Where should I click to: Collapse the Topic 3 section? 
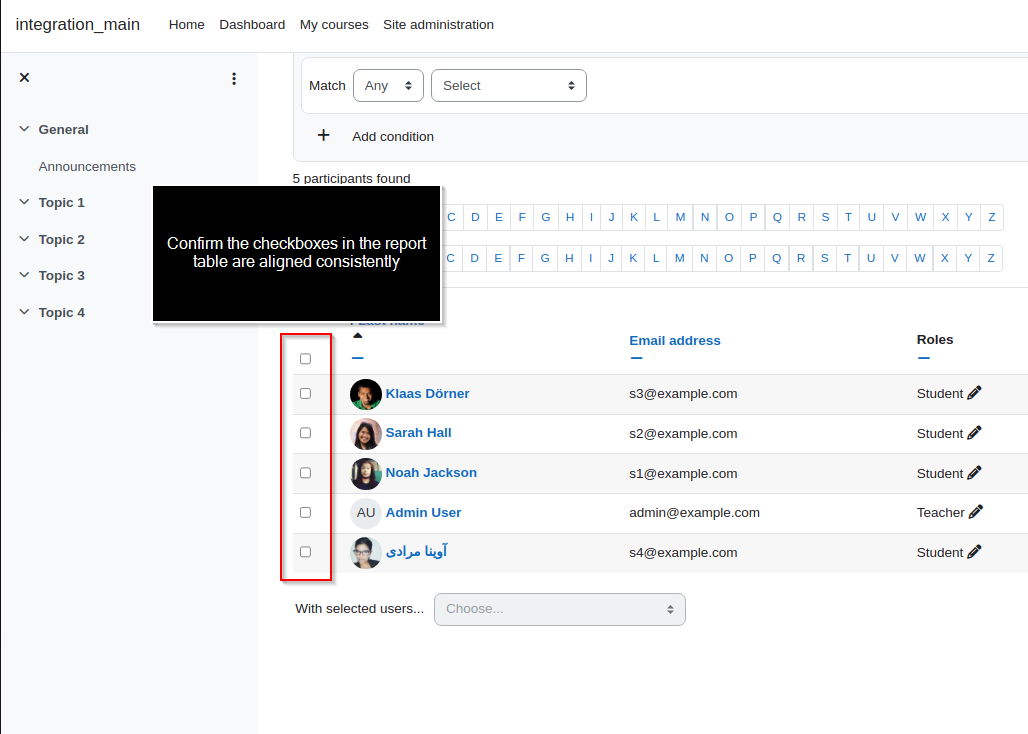(x=24, y=275)
